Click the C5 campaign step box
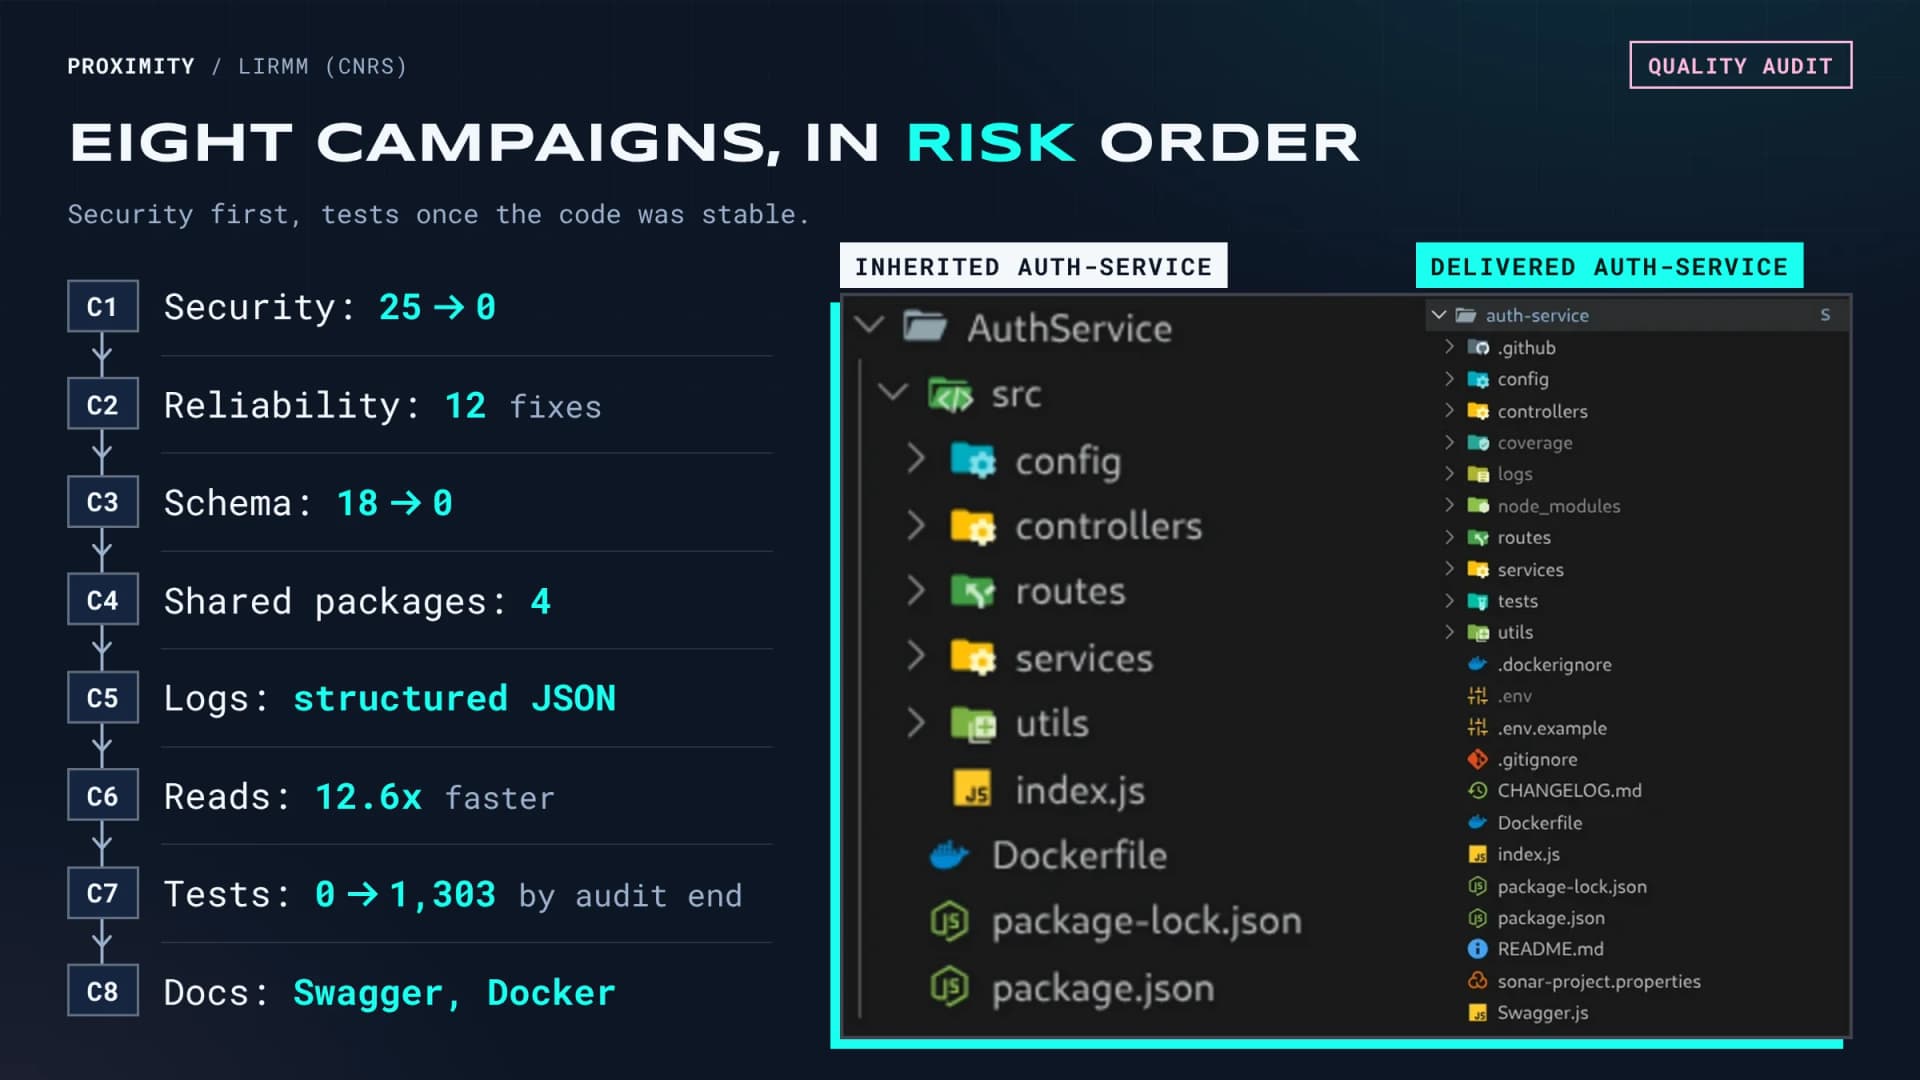1920x1080 pixels. [x=102, y=697]
